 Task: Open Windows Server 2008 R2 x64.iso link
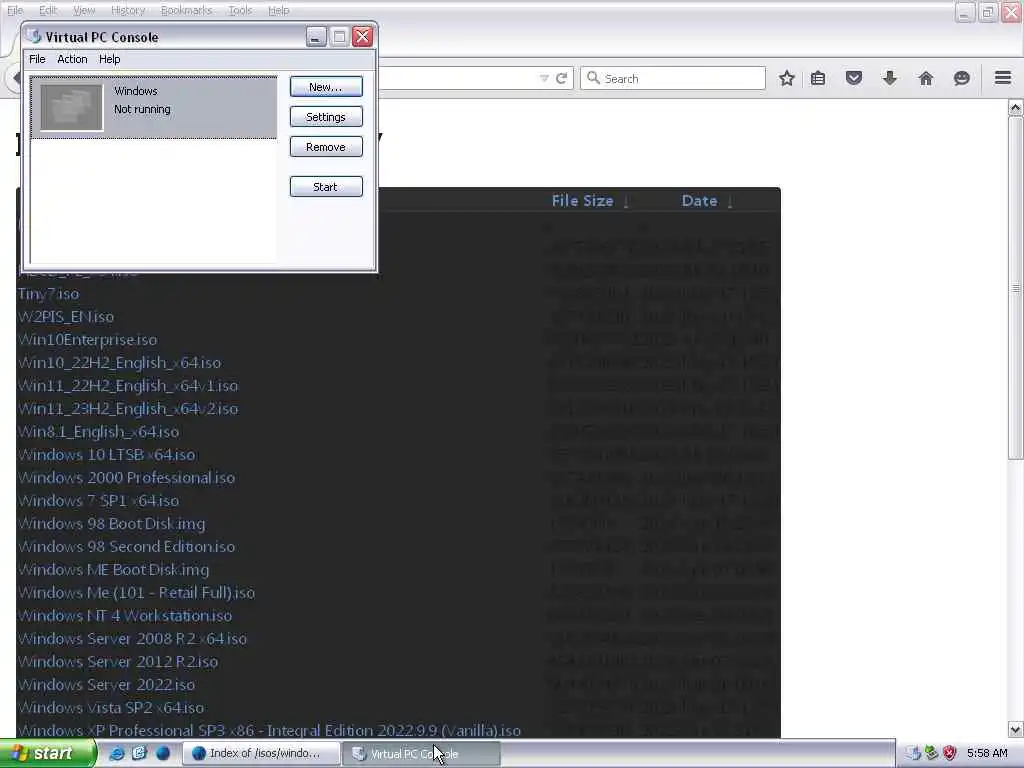point(133,639)
